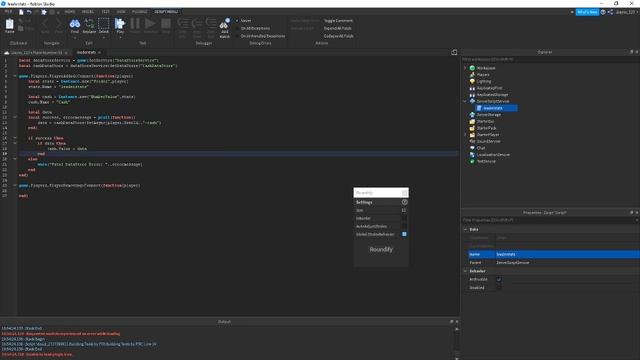Click the leaderstats script icon in Explorer
Viewport: 640px width, 360px height.
pos(479,108)
